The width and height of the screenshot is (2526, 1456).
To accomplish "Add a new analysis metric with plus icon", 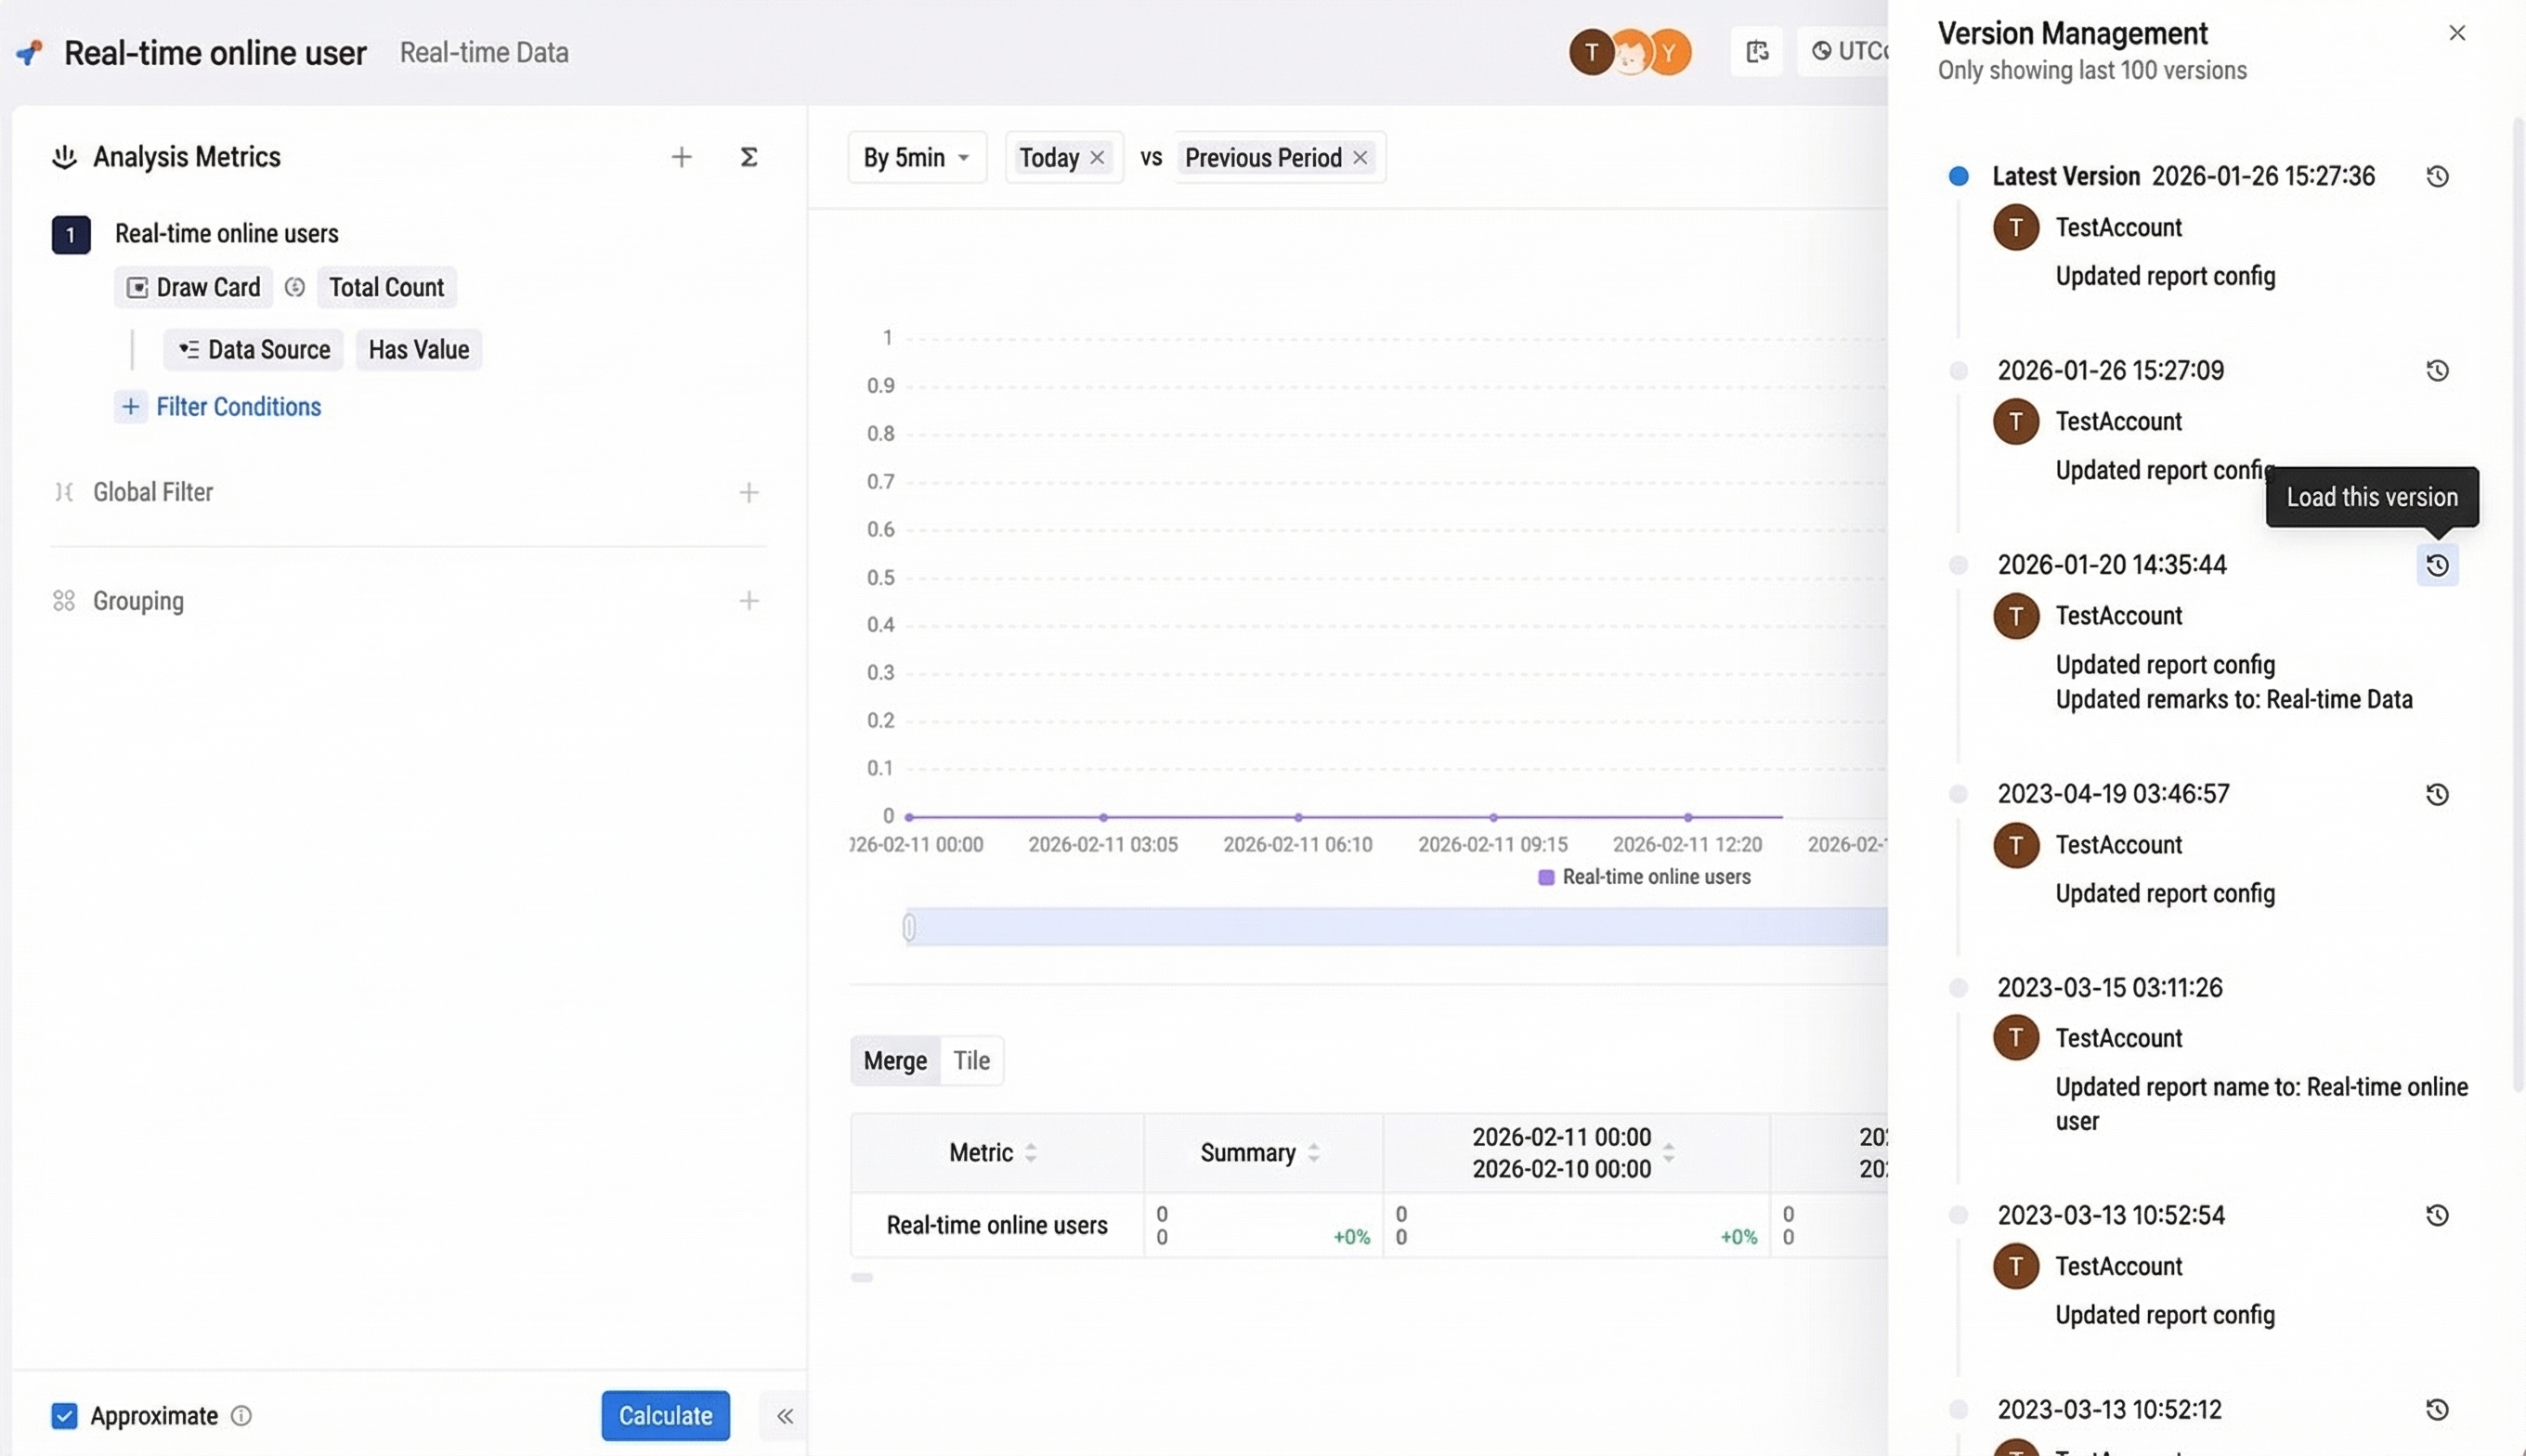I will pos(681,157).
